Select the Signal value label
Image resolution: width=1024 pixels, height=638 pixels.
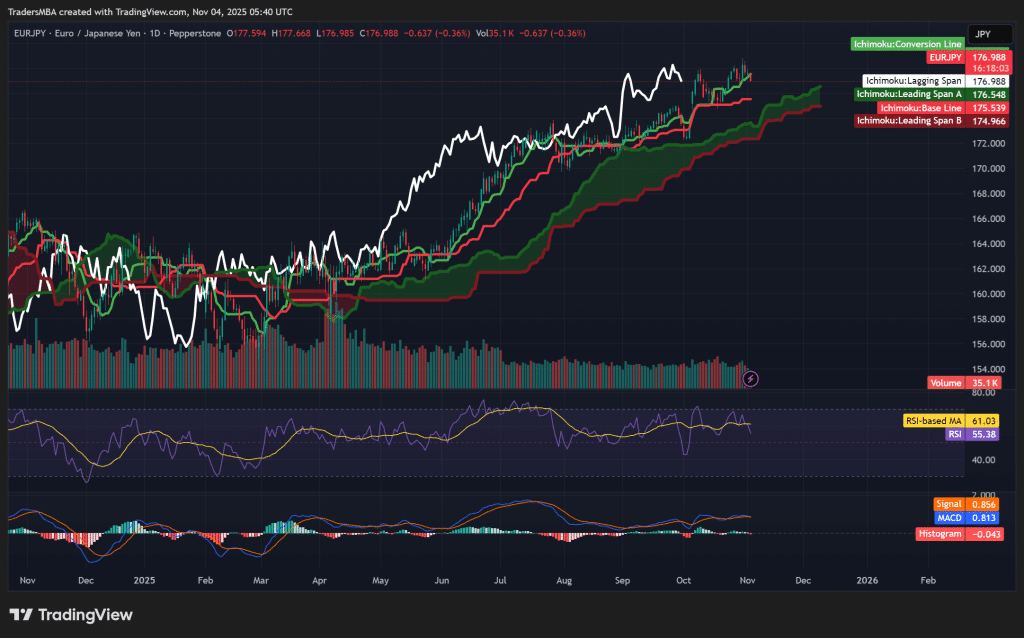click(966, 504)
